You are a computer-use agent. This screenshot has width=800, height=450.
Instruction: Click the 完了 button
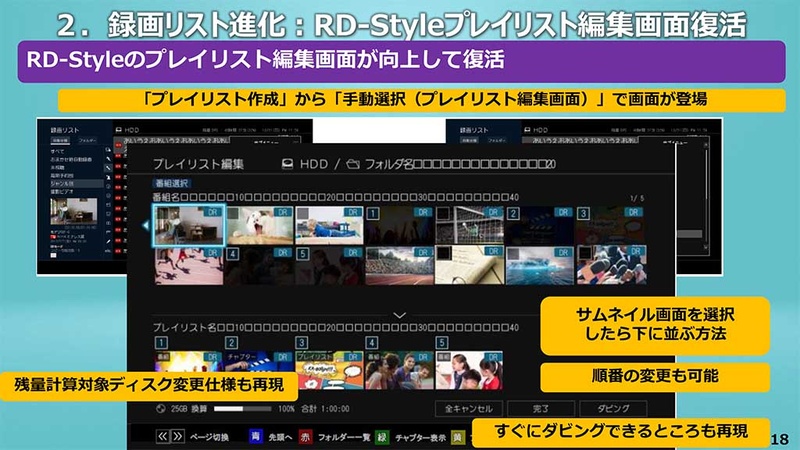click(x=541, y=409)
